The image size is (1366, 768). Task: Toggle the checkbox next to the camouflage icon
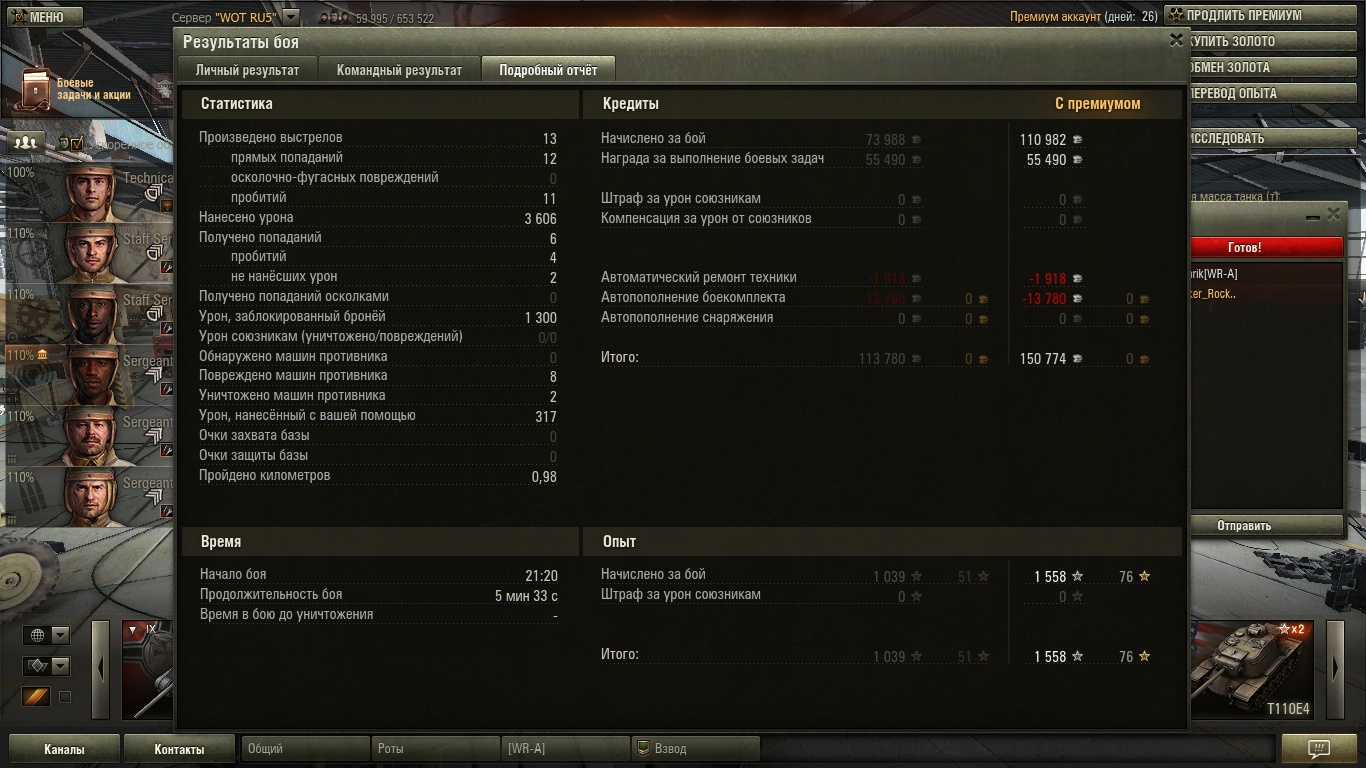tap(65, 697)
